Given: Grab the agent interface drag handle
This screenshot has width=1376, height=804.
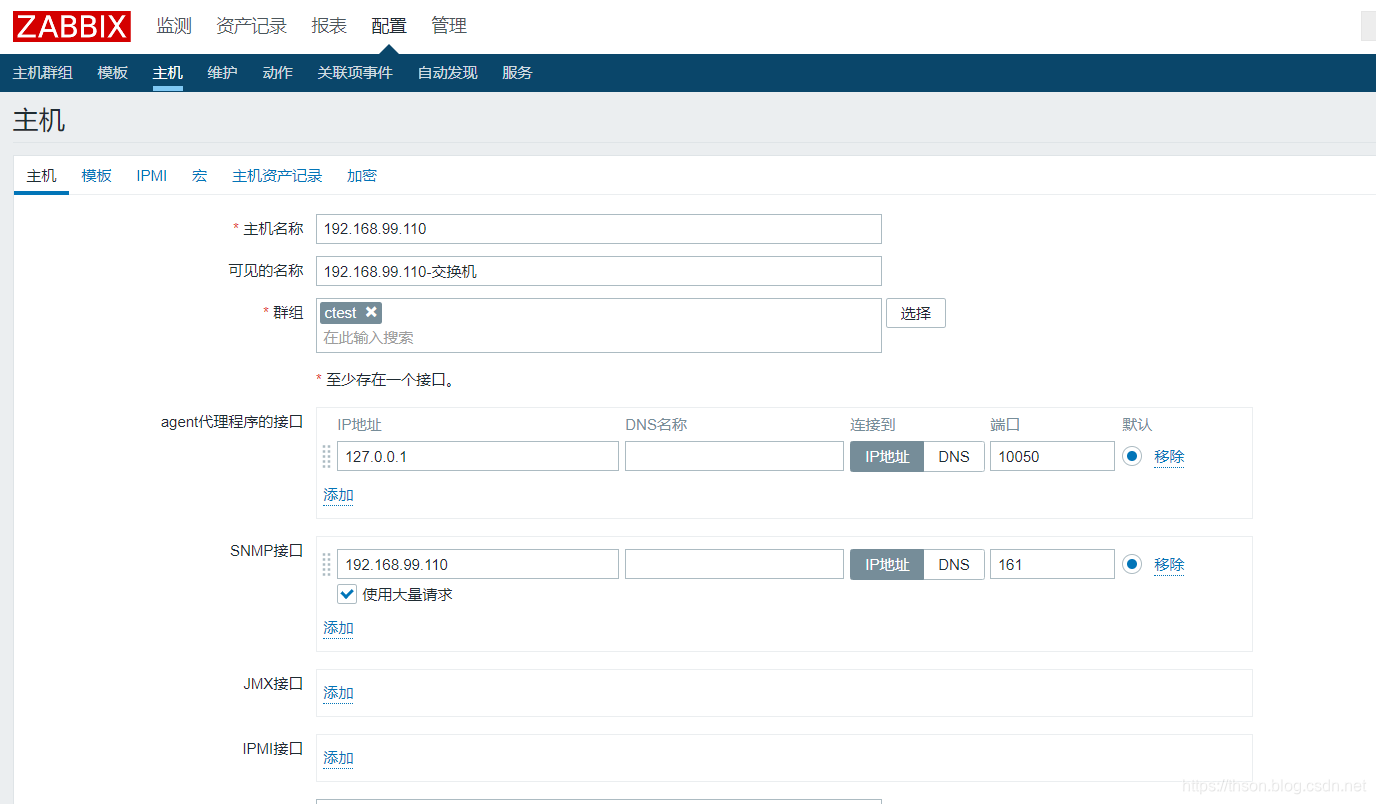Looking at the screenshot, I should pyautogui.click(x=326, y=456).
